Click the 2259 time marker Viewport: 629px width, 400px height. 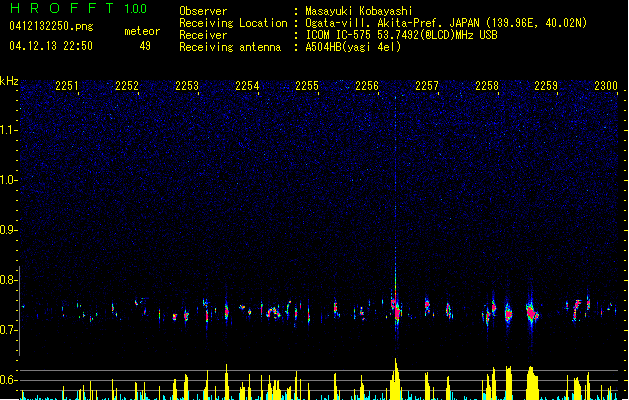(546, 85)
